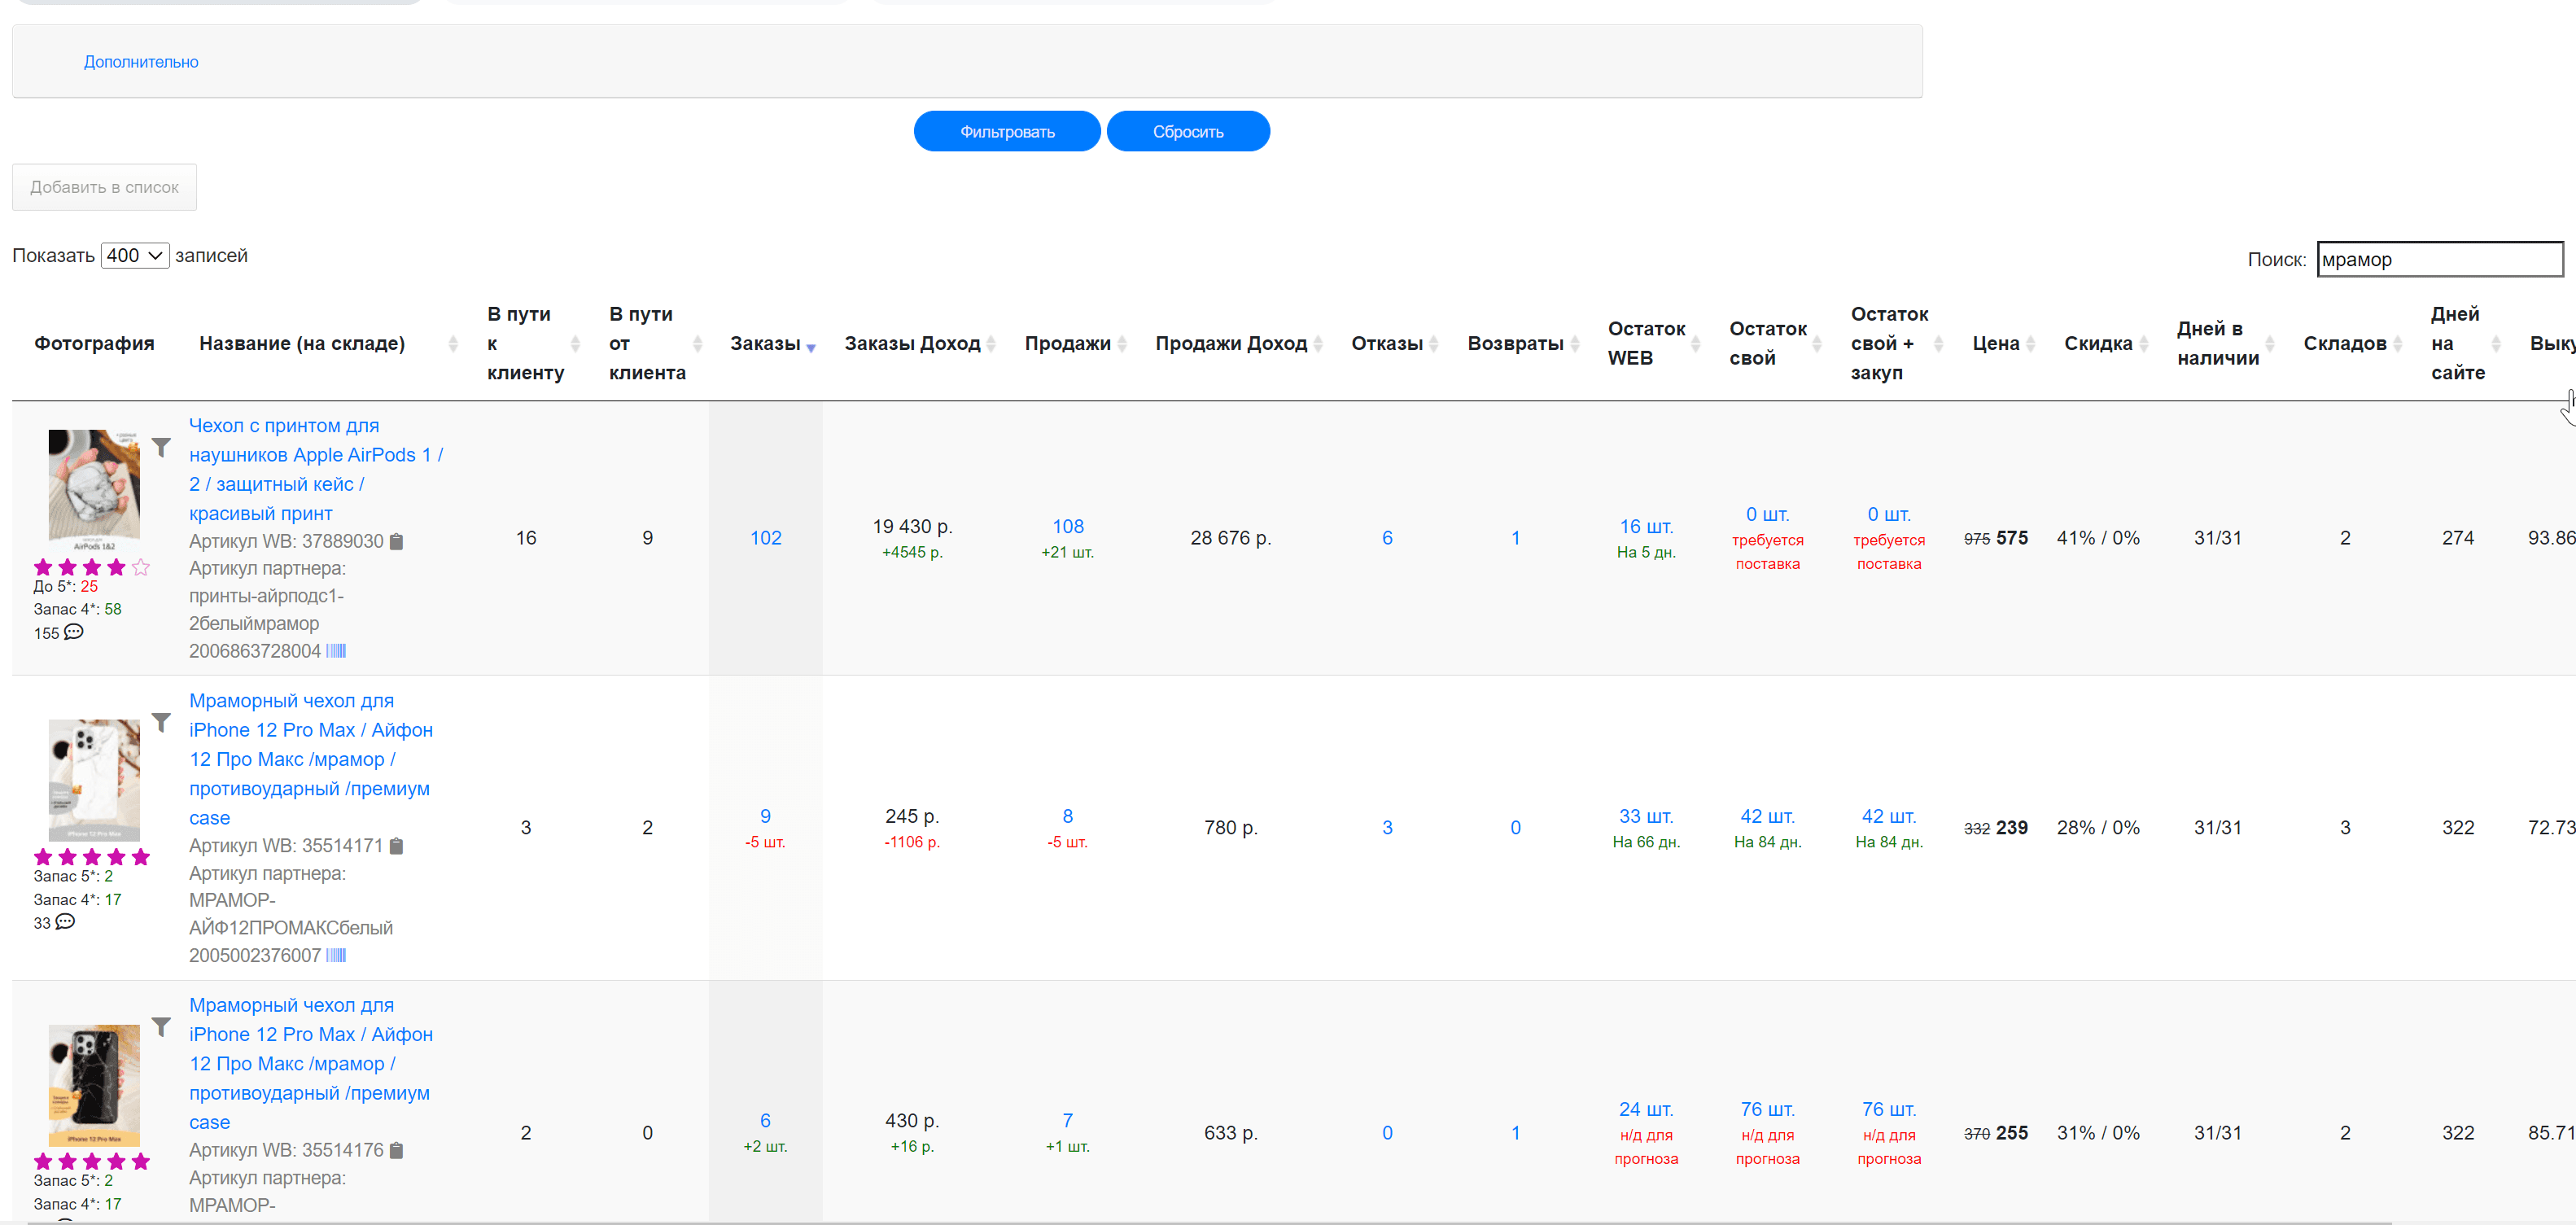Open the records-per-page dropdown showing 400

[135, 255]
